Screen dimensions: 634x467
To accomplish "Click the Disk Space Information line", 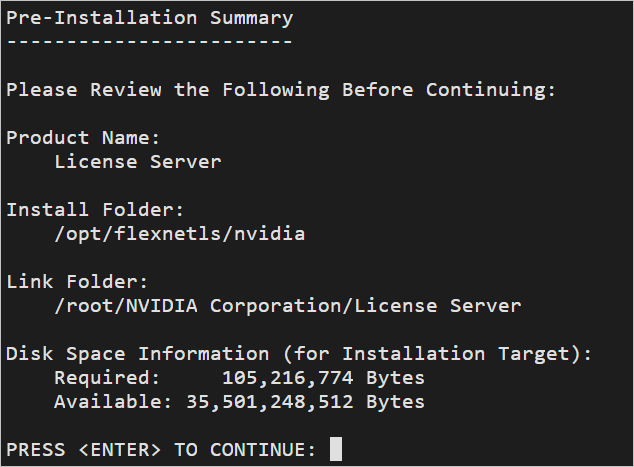I will coord(299,354).
